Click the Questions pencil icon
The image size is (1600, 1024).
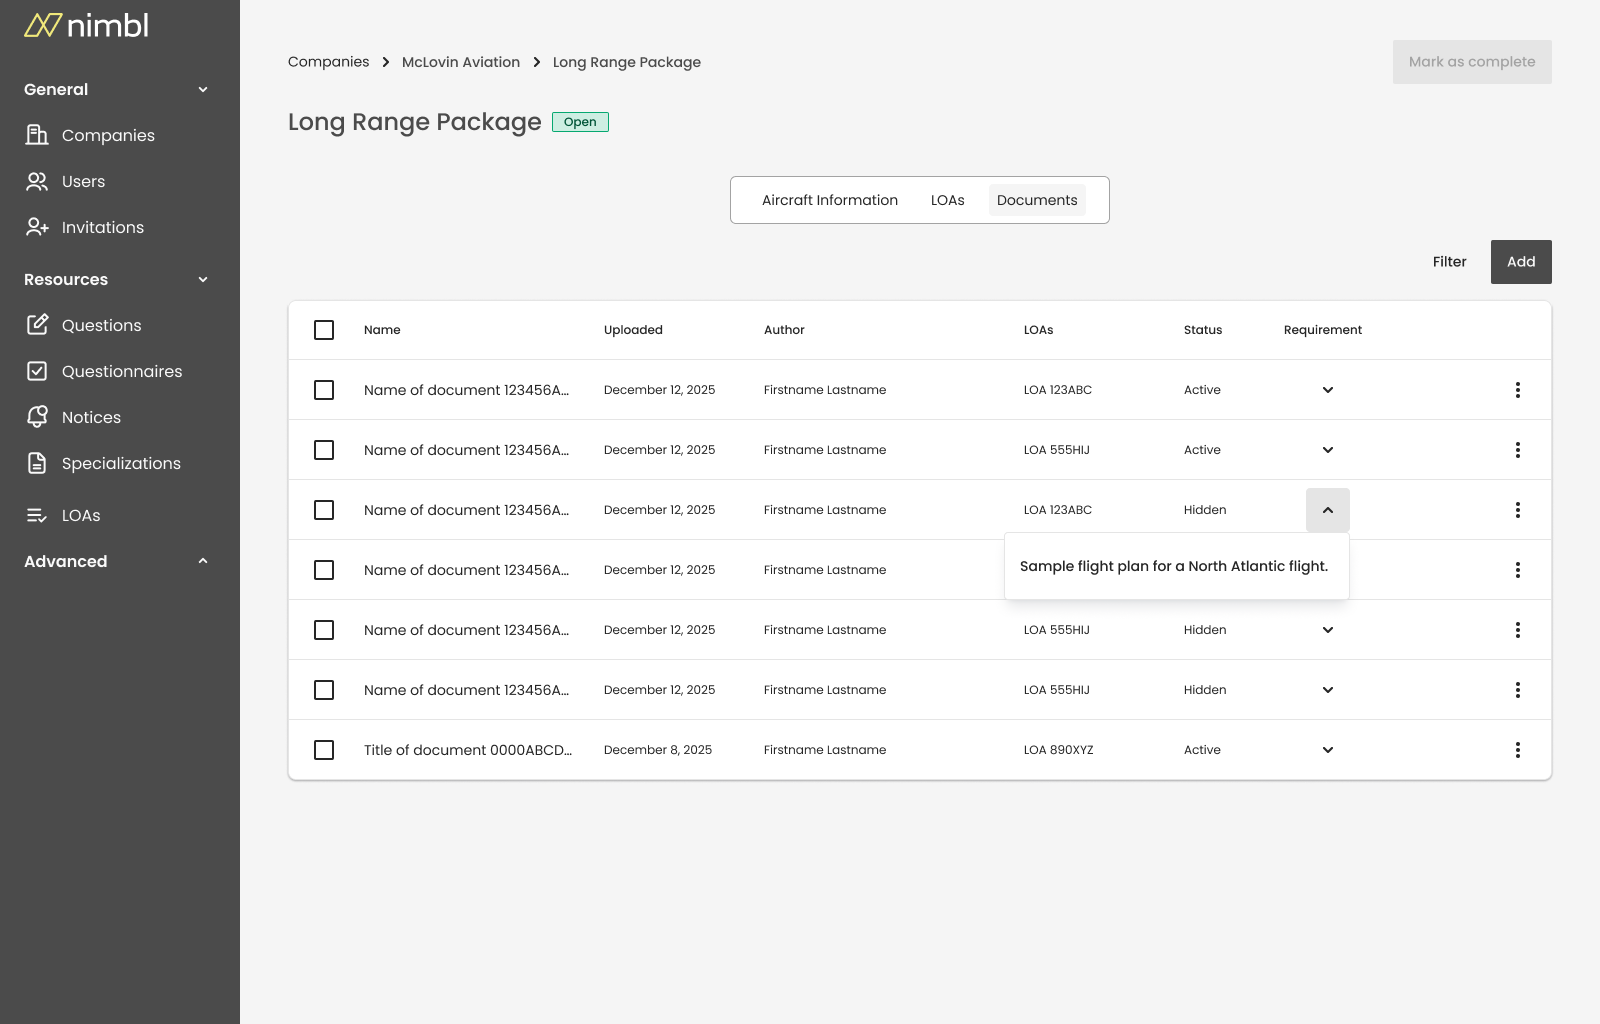(x=37, y=325)
